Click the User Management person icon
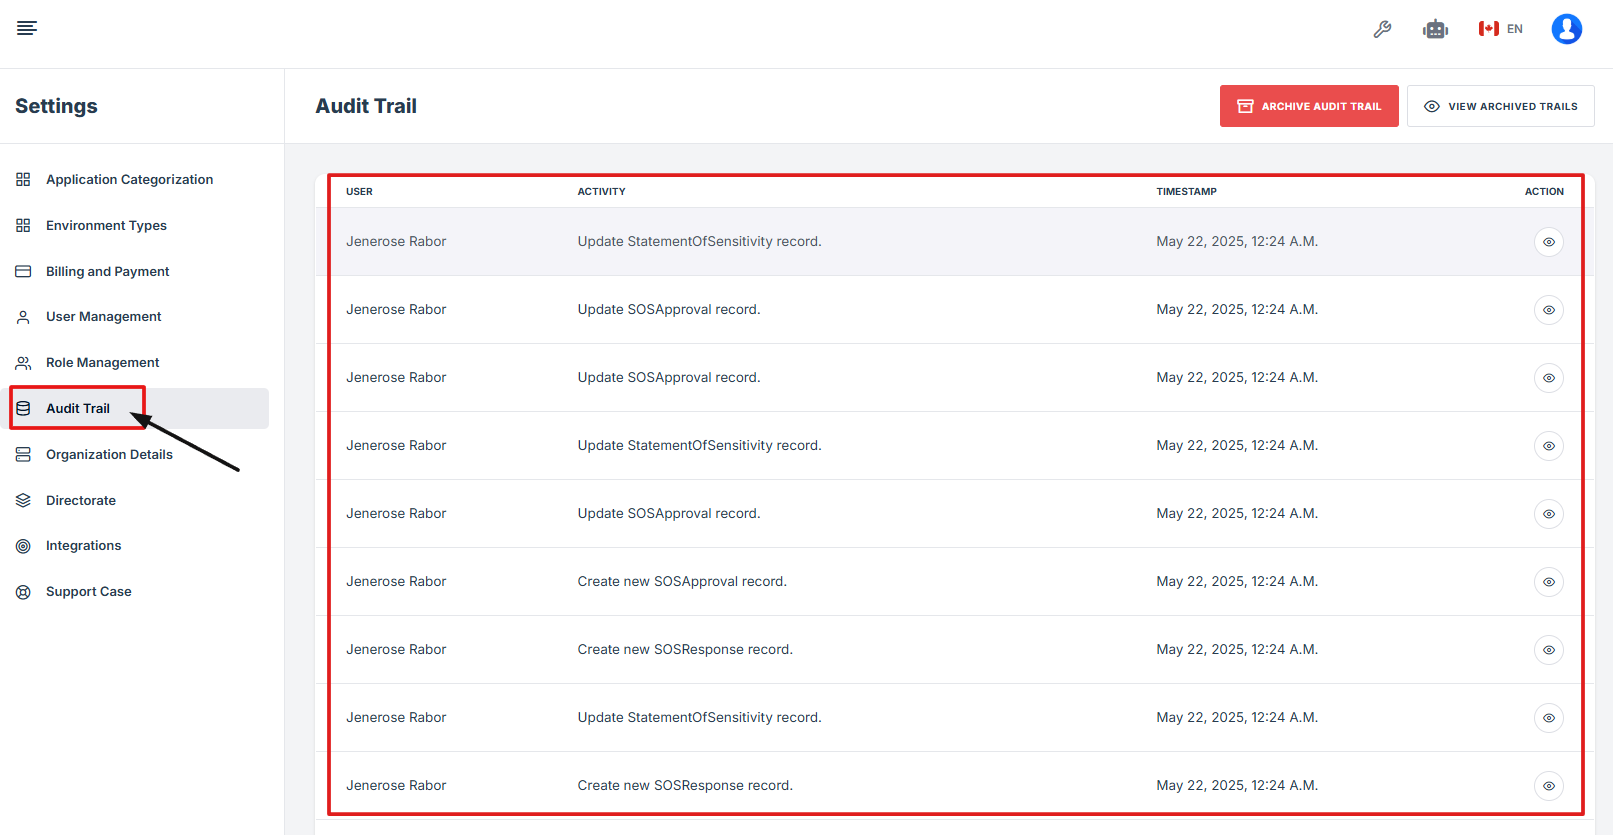Image resolution: width=1613 pixels, height=835 pixels. pos(23,317)
